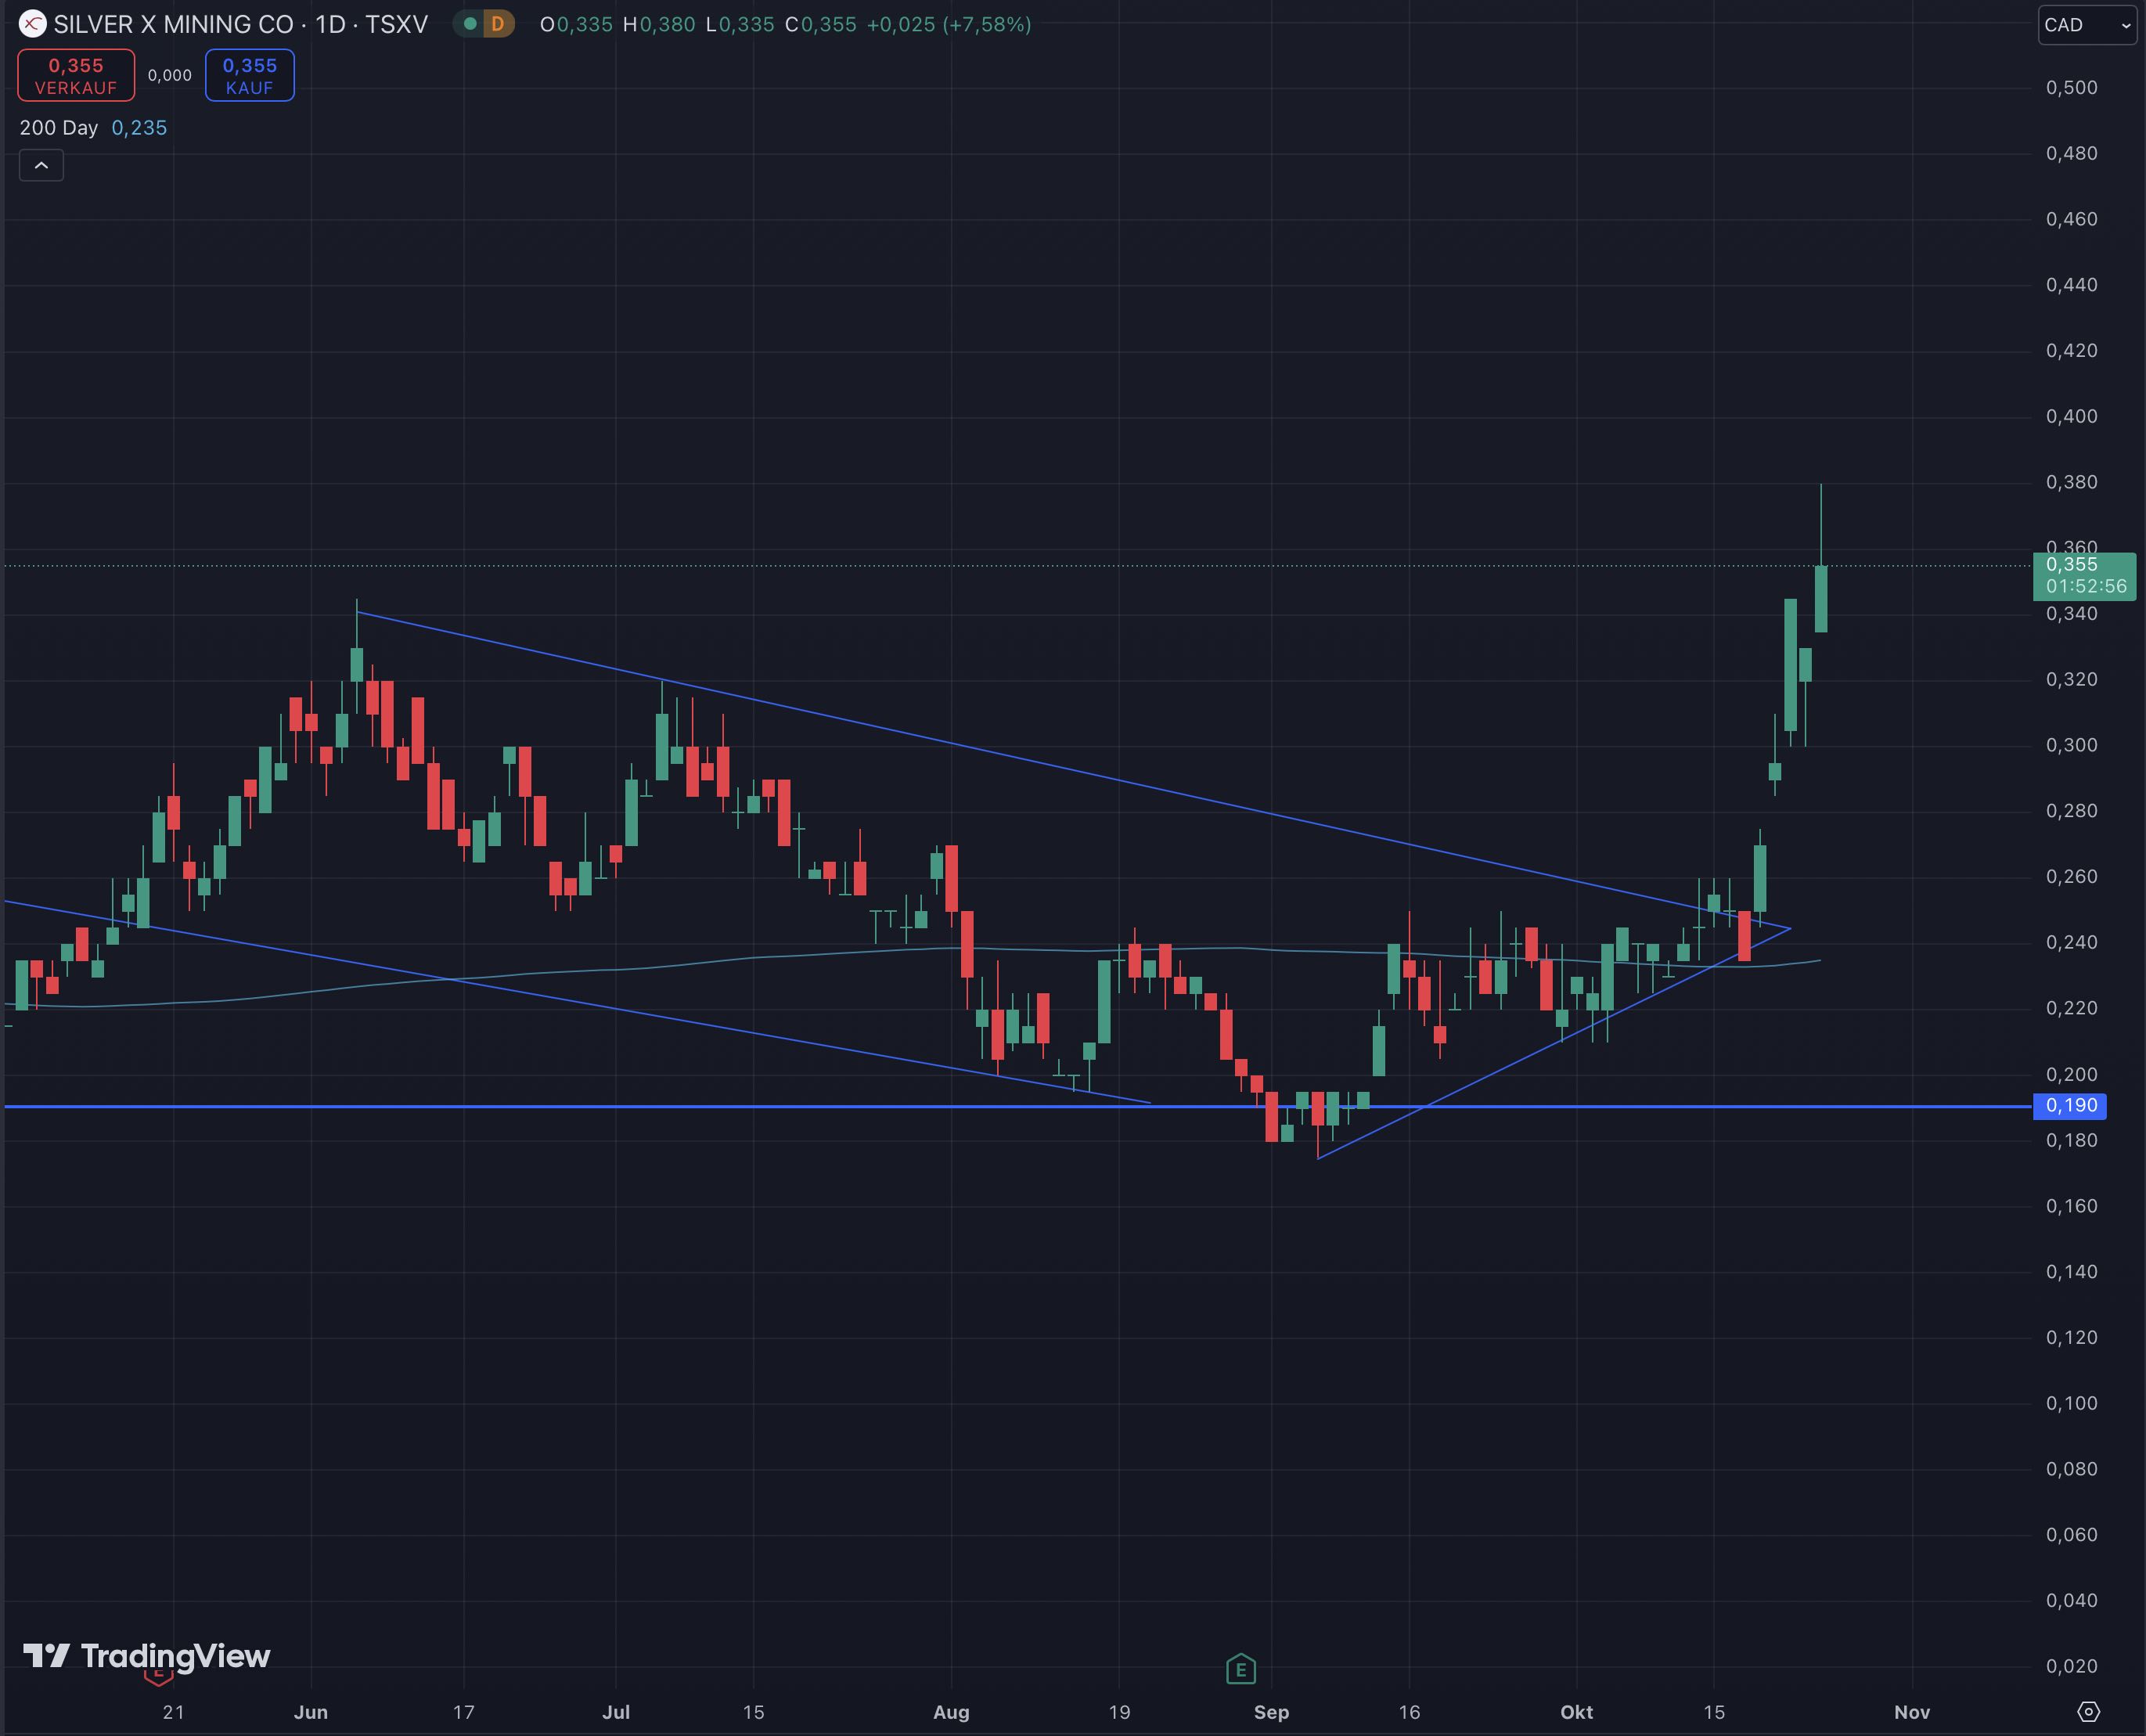Open the SILVER X MINING CO symbol search

pyautogui.click(x=174, y=24)
